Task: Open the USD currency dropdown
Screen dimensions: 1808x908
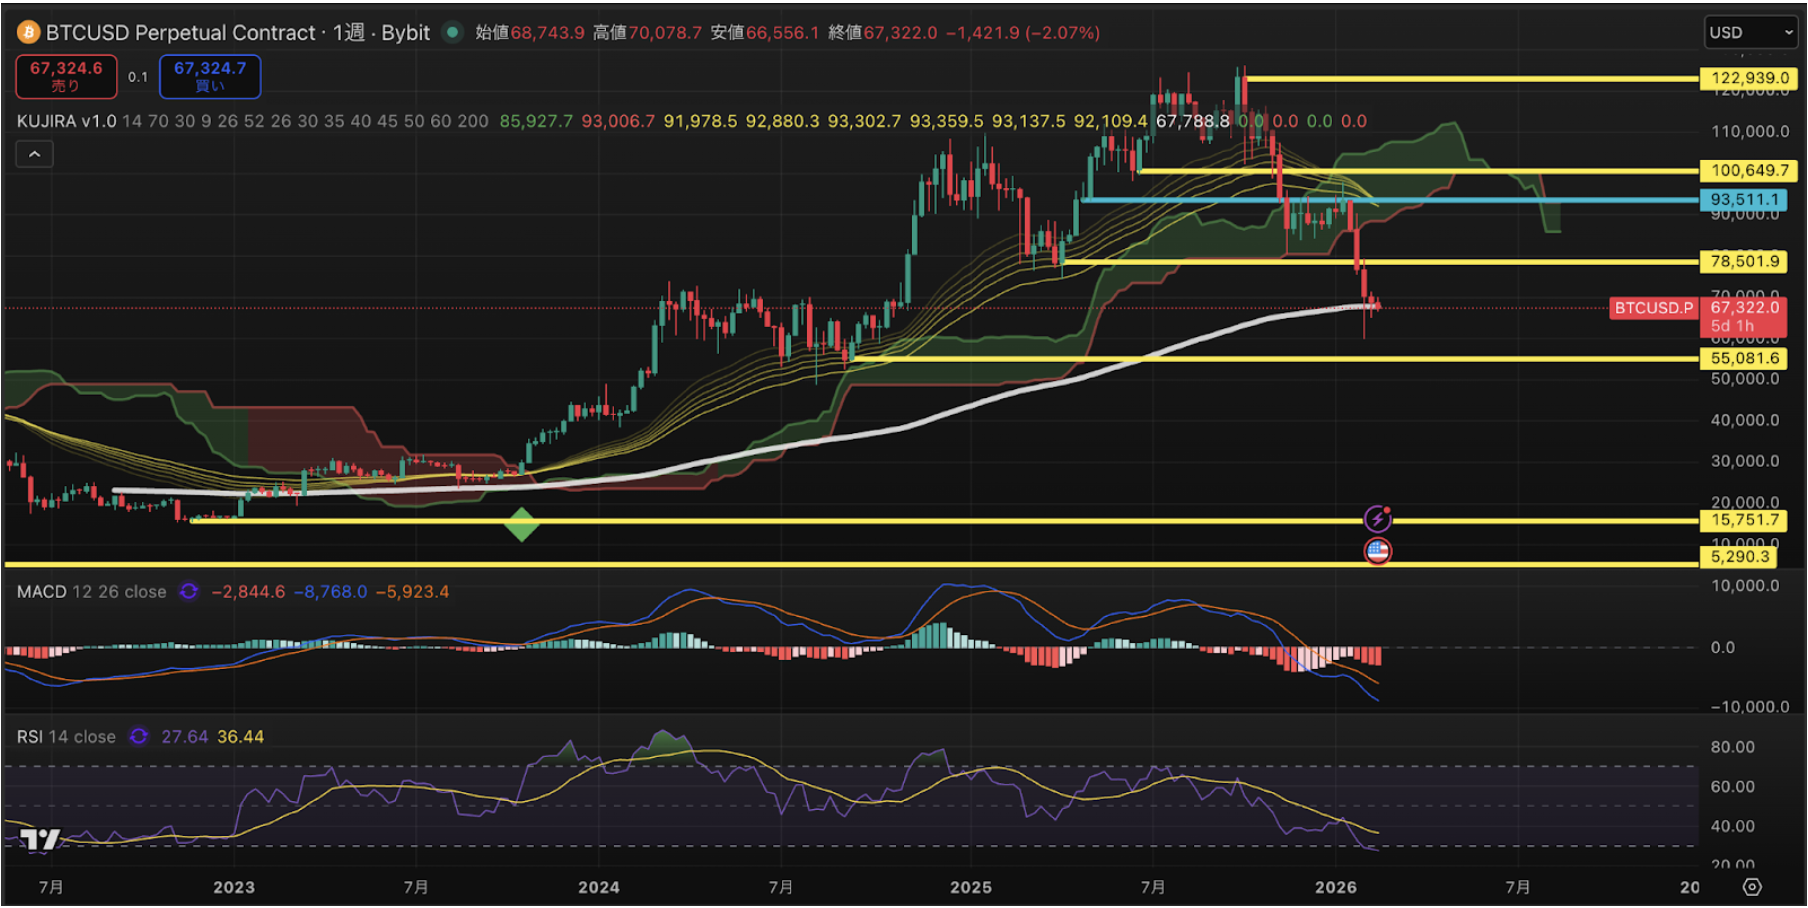Action: tap(1750, 33)
